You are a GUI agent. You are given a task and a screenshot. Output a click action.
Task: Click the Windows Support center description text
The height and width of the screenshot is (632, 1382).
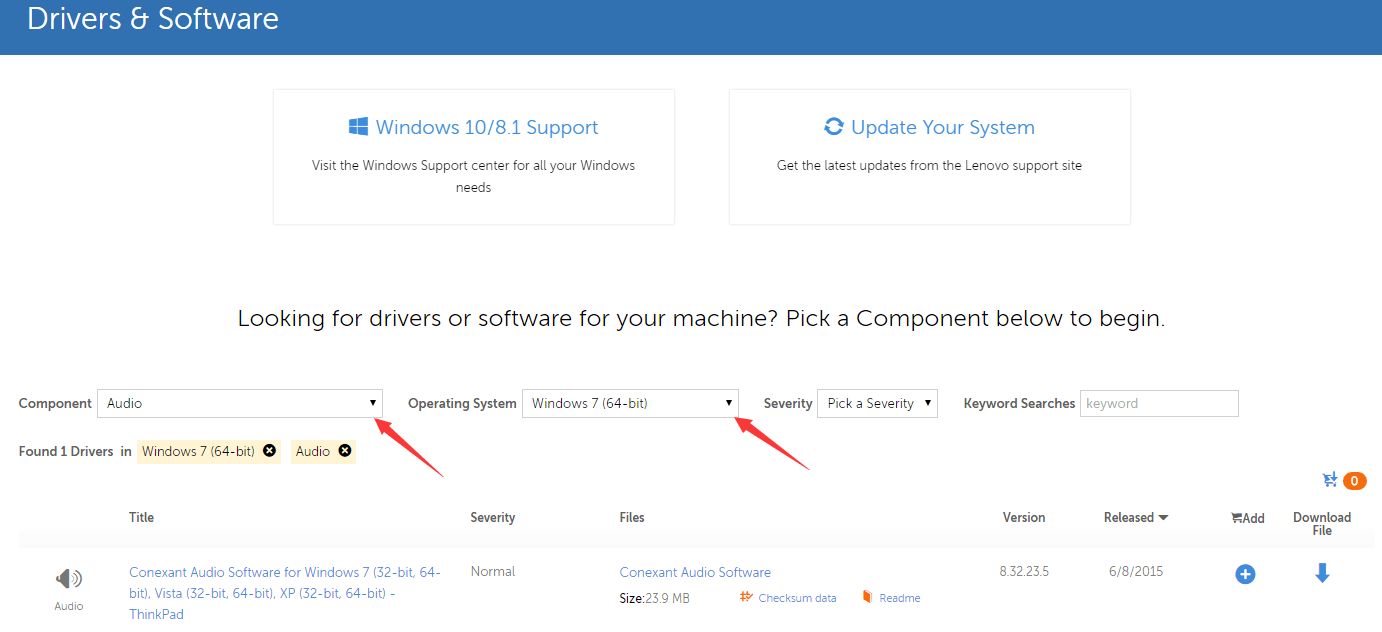pyautogui.click(x=474, y=176)
